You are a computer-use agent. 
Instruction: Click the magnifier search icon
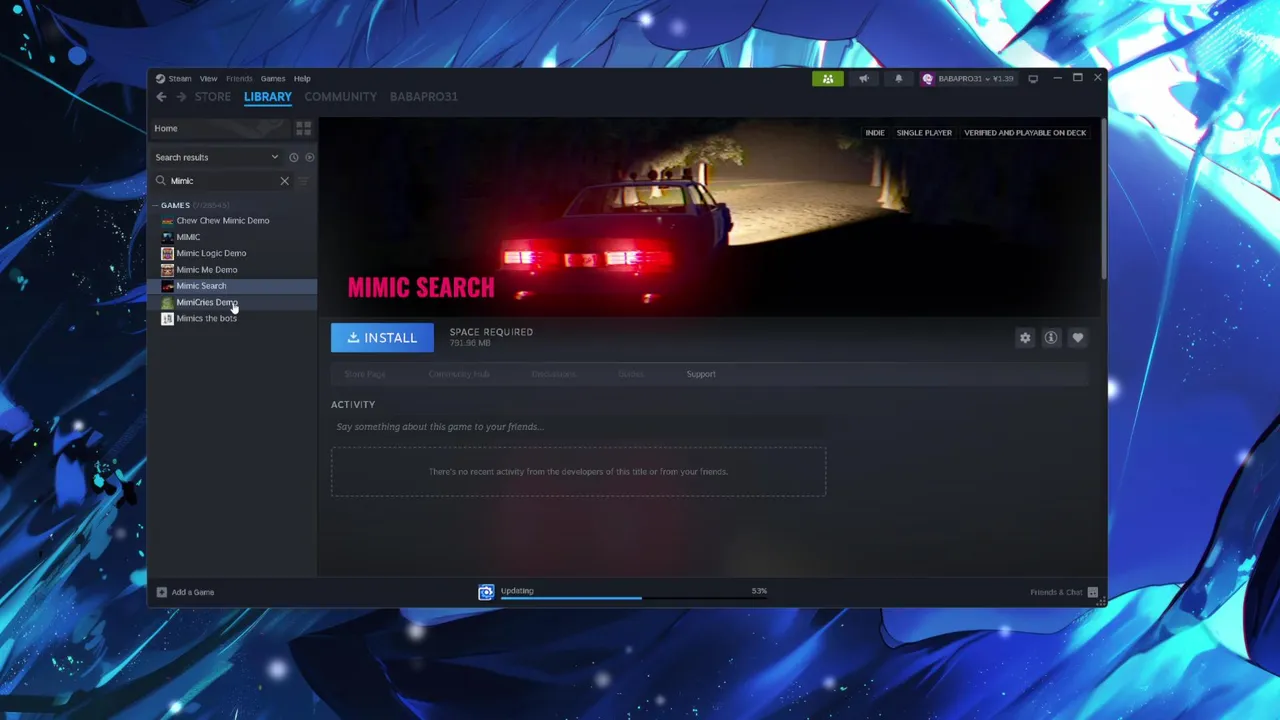[160, 181]
